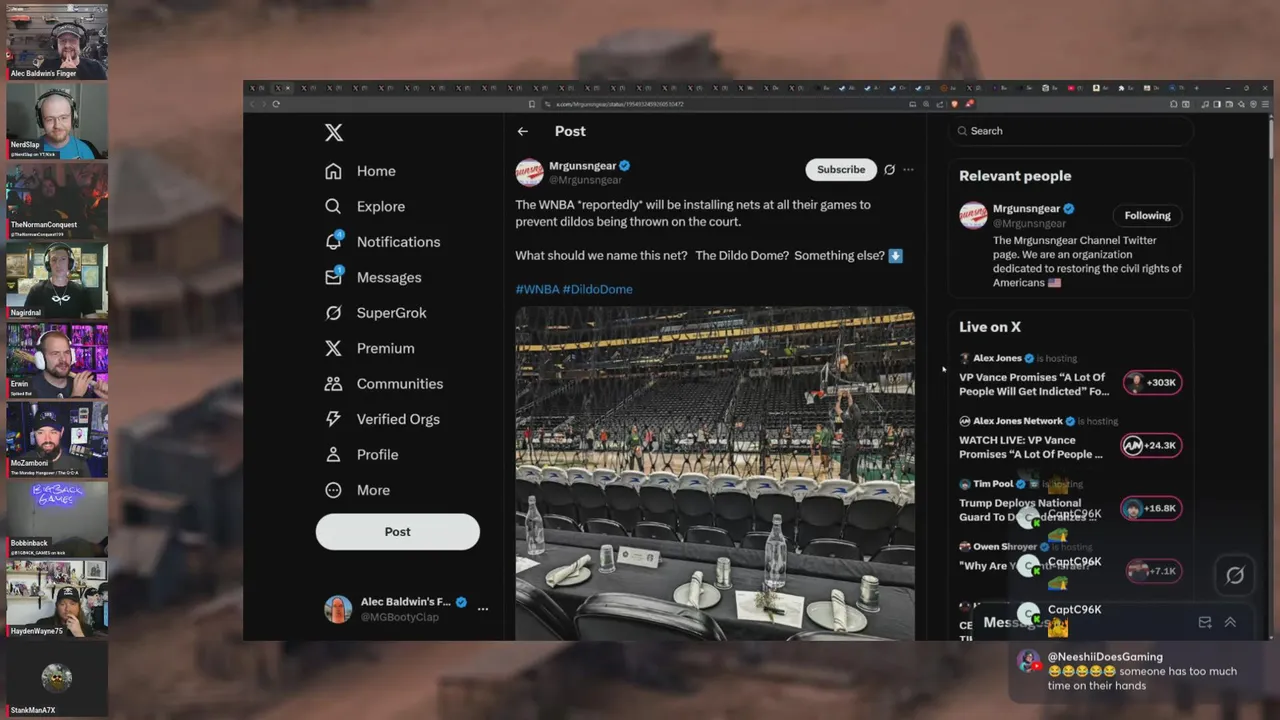The height and width of the screenshot is (720, 1280).
Task: Open the Verified Orgs lightning icon
Action: (x=334, y=419)
